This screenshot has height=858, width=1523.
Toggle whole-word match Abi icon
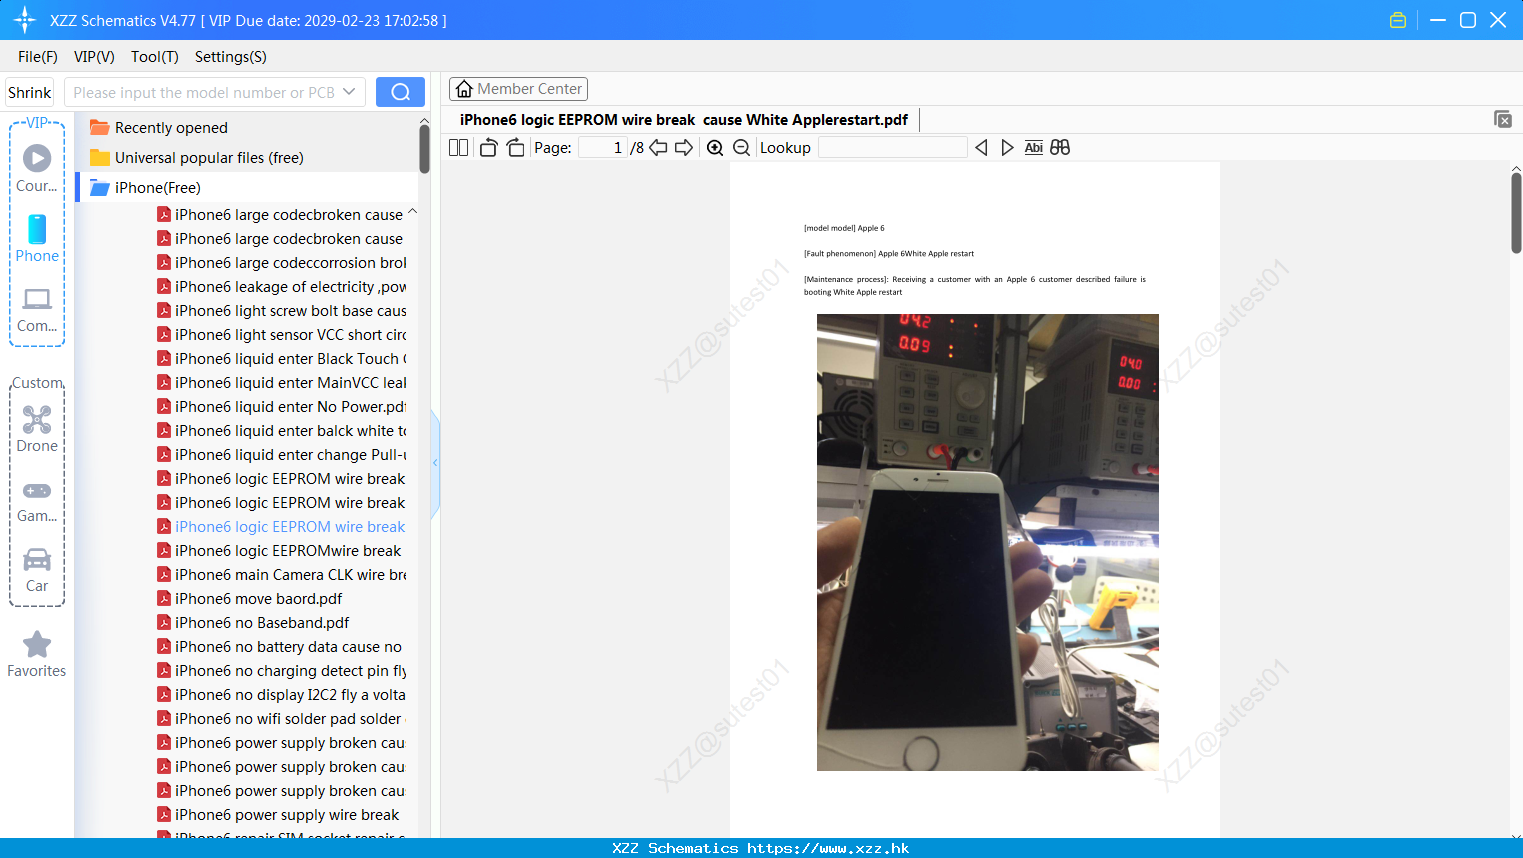pos(1034,148)
